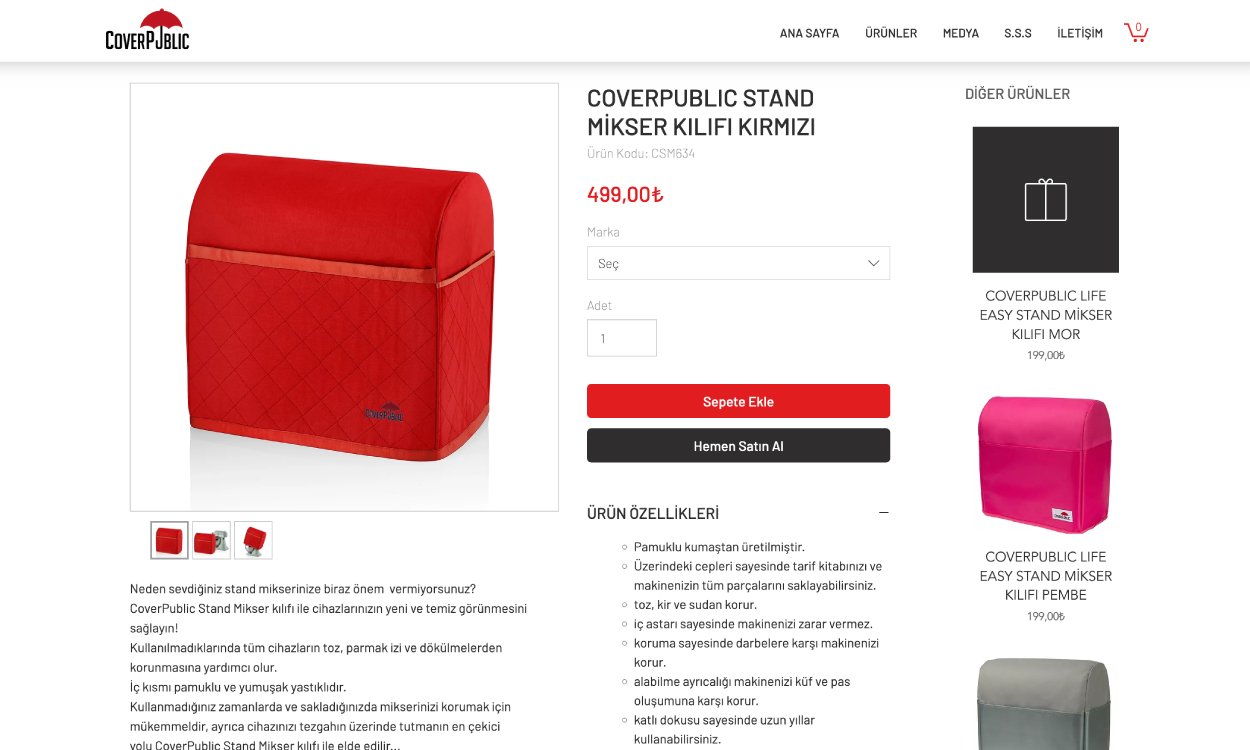Open the gray mixer cover product image
The image size is (1250, 750).
pos(1045,702)
